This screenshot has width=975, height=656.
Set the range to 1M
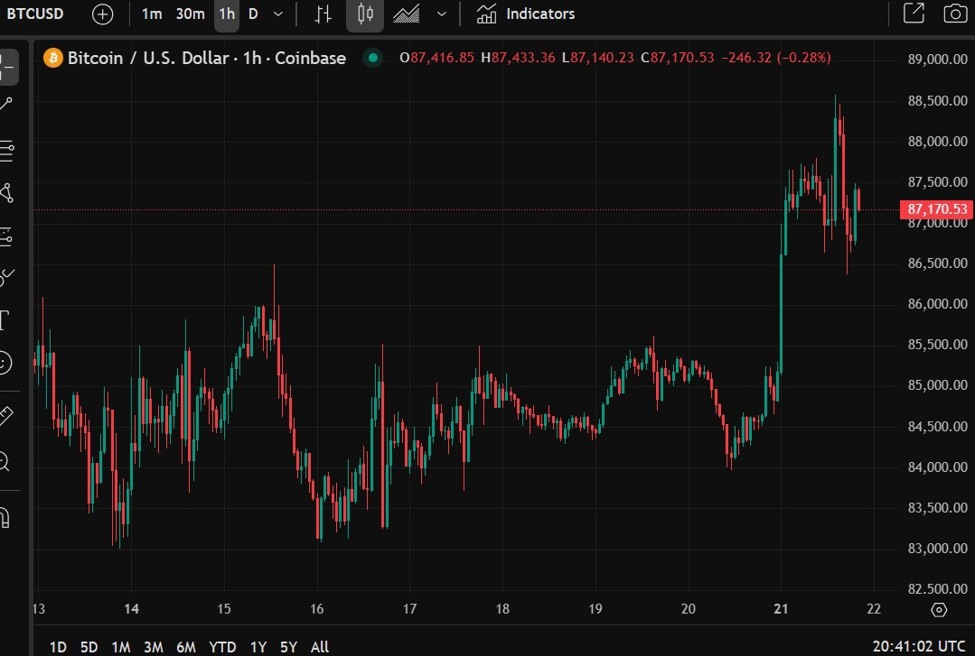pyautogui.click(x=121, y=647)
